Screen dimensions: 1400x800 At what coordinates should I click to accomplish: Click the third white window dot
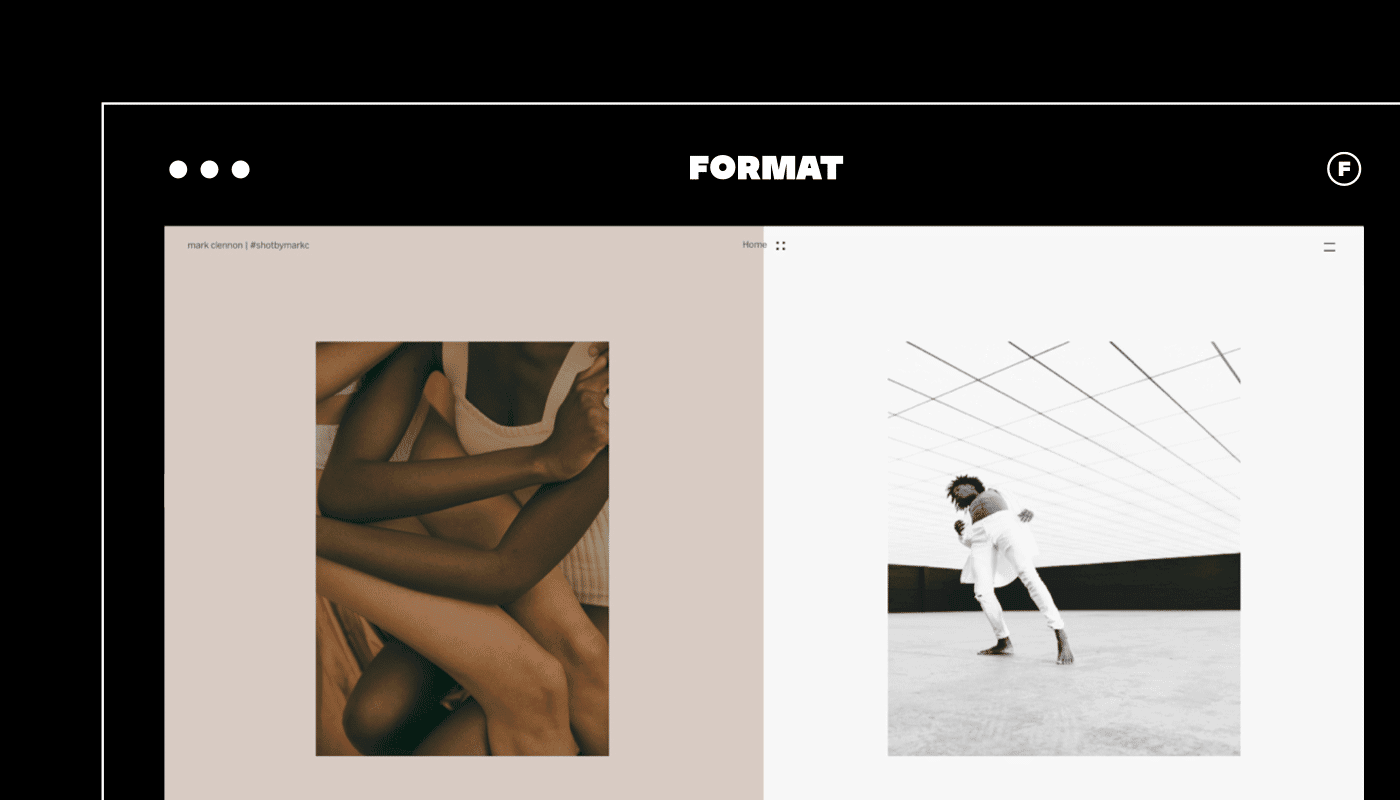click(x=241, y=169)
